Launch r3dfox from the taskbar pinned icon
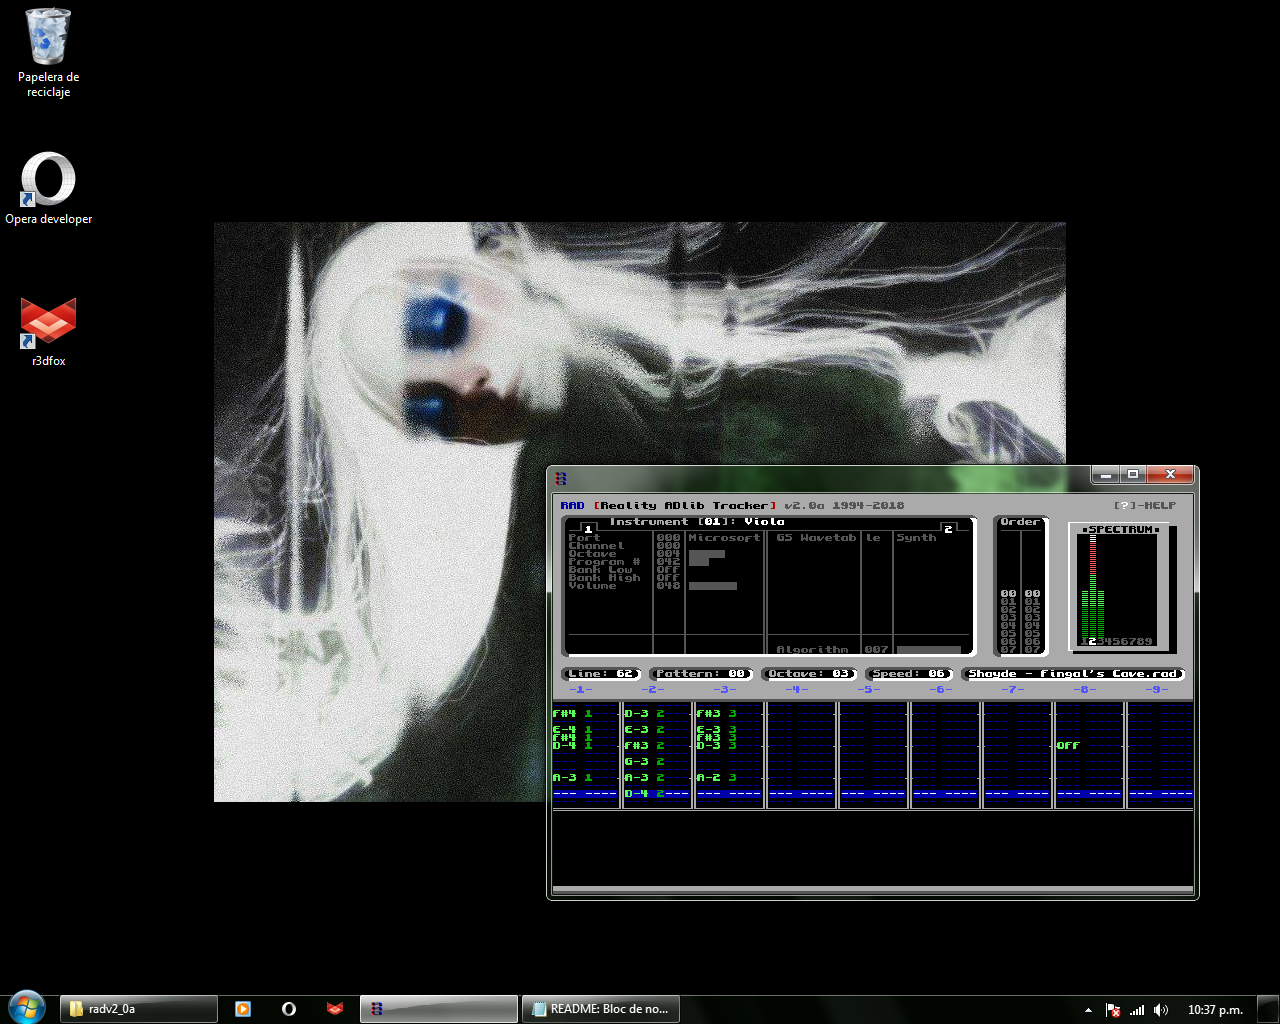The width and height of the screenshot is (1280, 1024). [x=335, y=1009]
